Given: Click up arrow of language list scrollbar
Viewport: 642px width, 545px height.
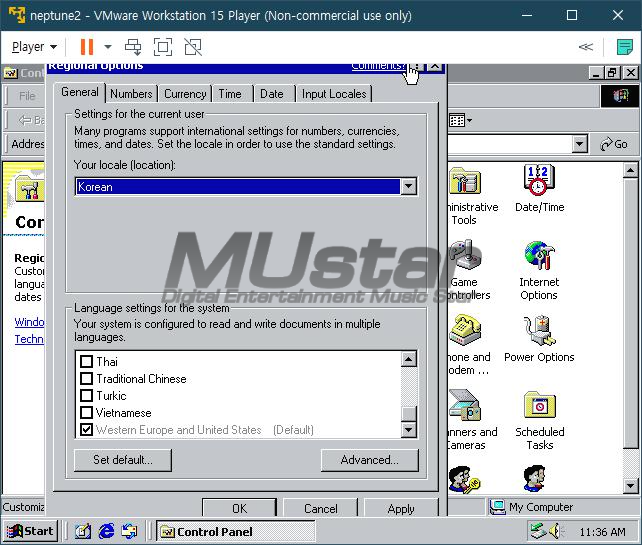Looking at the screenshot, I should coord(409,359).
